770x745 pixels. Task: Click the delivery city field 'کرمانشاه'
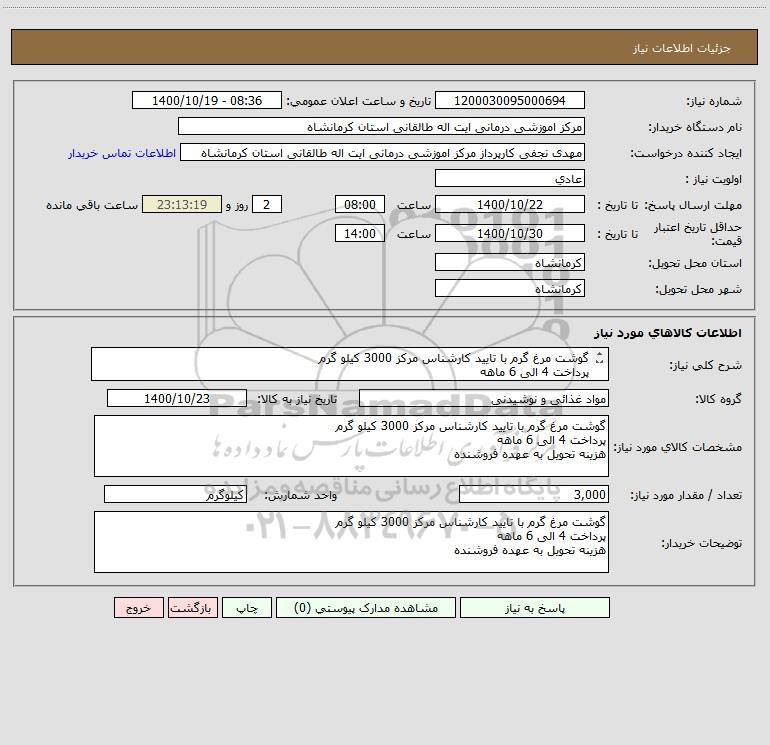510,288
